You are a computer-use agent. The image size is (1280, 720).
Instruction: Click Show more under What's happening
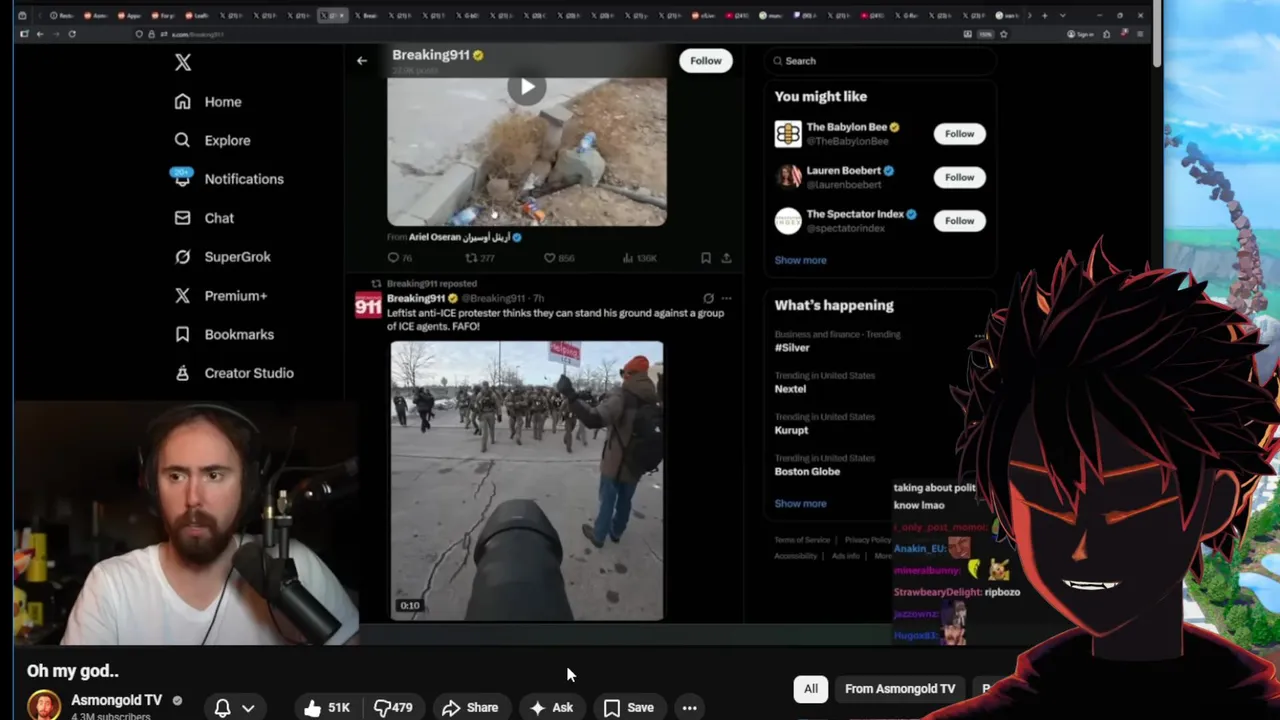800,504
